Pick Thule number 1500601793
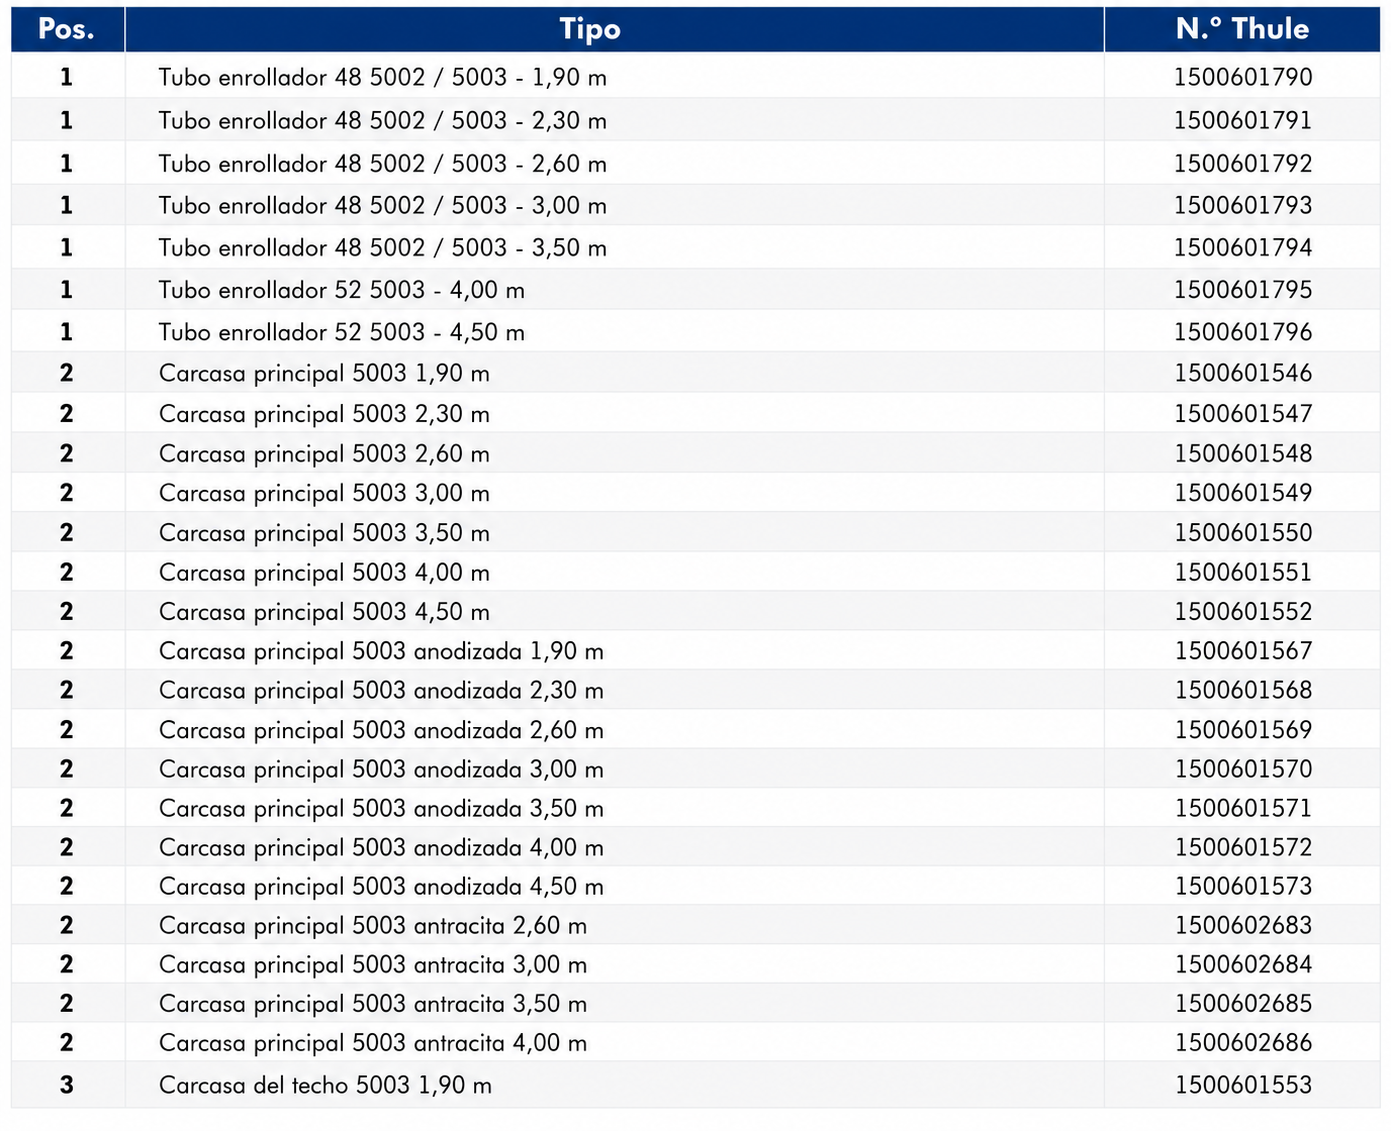This screenshot has width=1391, height=1131. point(1243,205)
